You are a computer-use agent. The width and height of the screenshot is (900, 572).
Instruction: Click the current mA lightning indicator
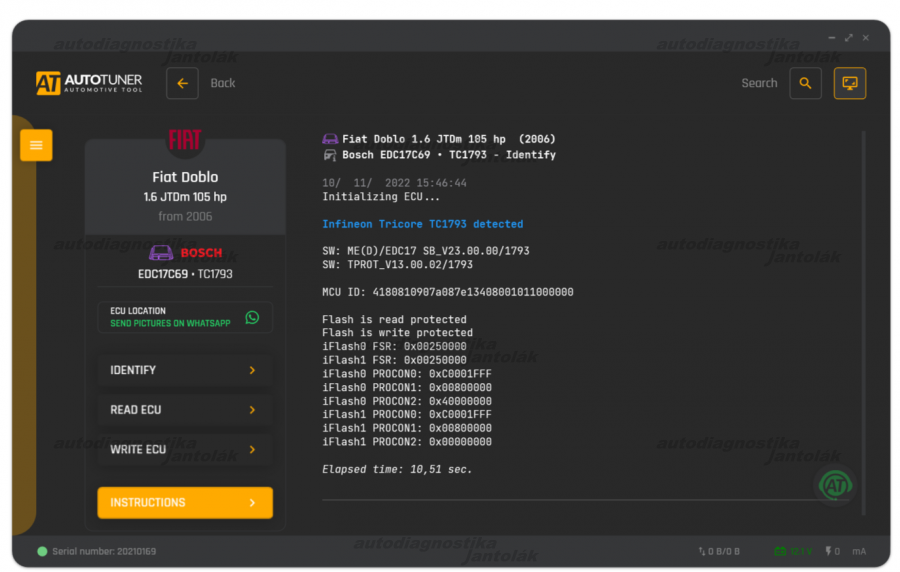(x=845, y=551)
